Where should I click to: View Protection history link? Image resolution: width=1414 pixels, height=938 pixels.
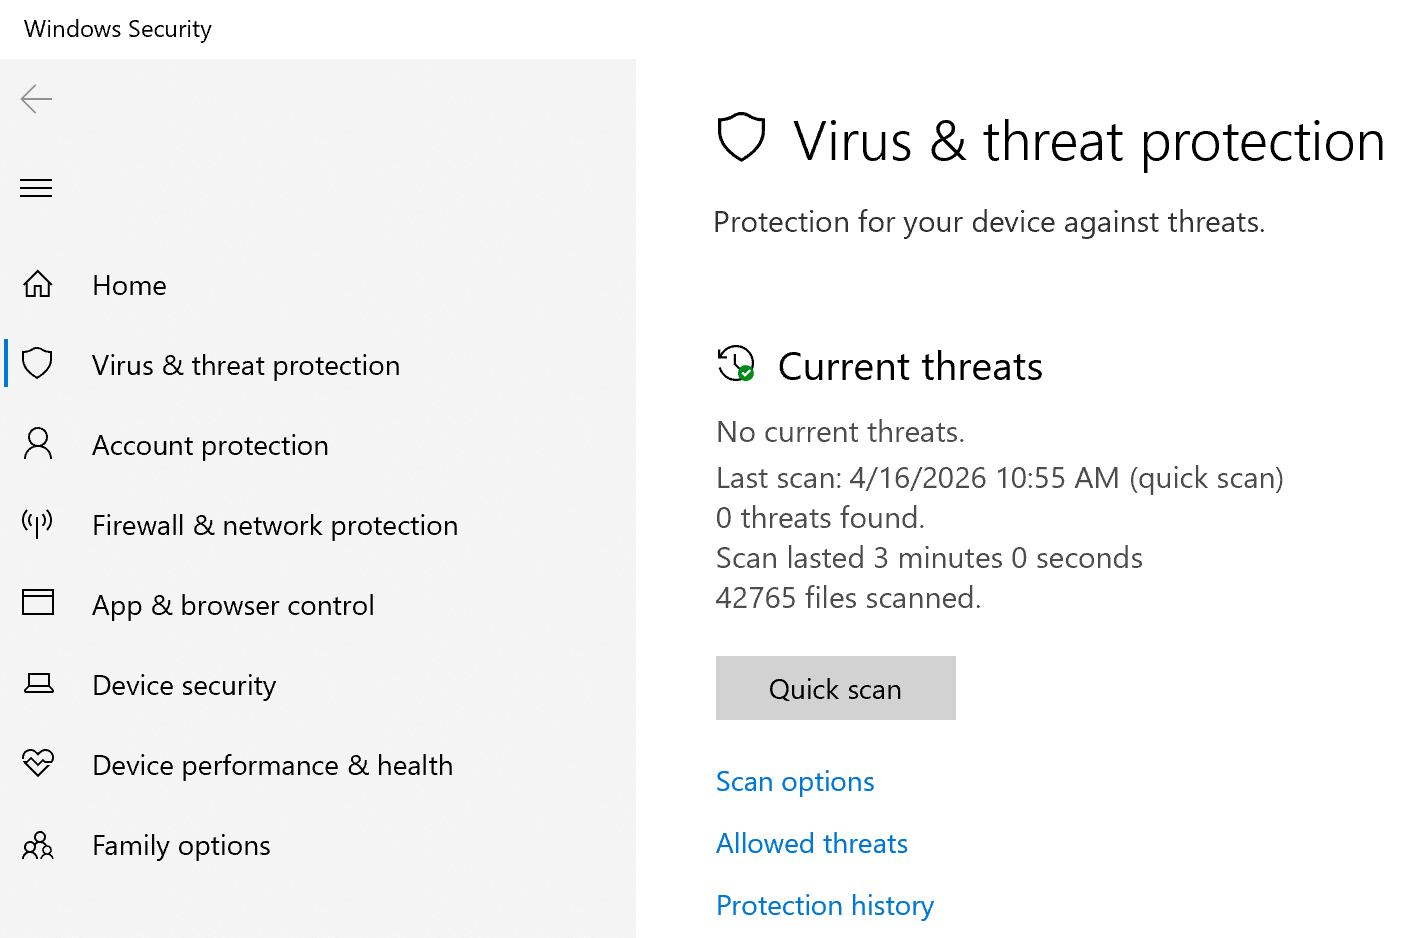coord(824,906)
